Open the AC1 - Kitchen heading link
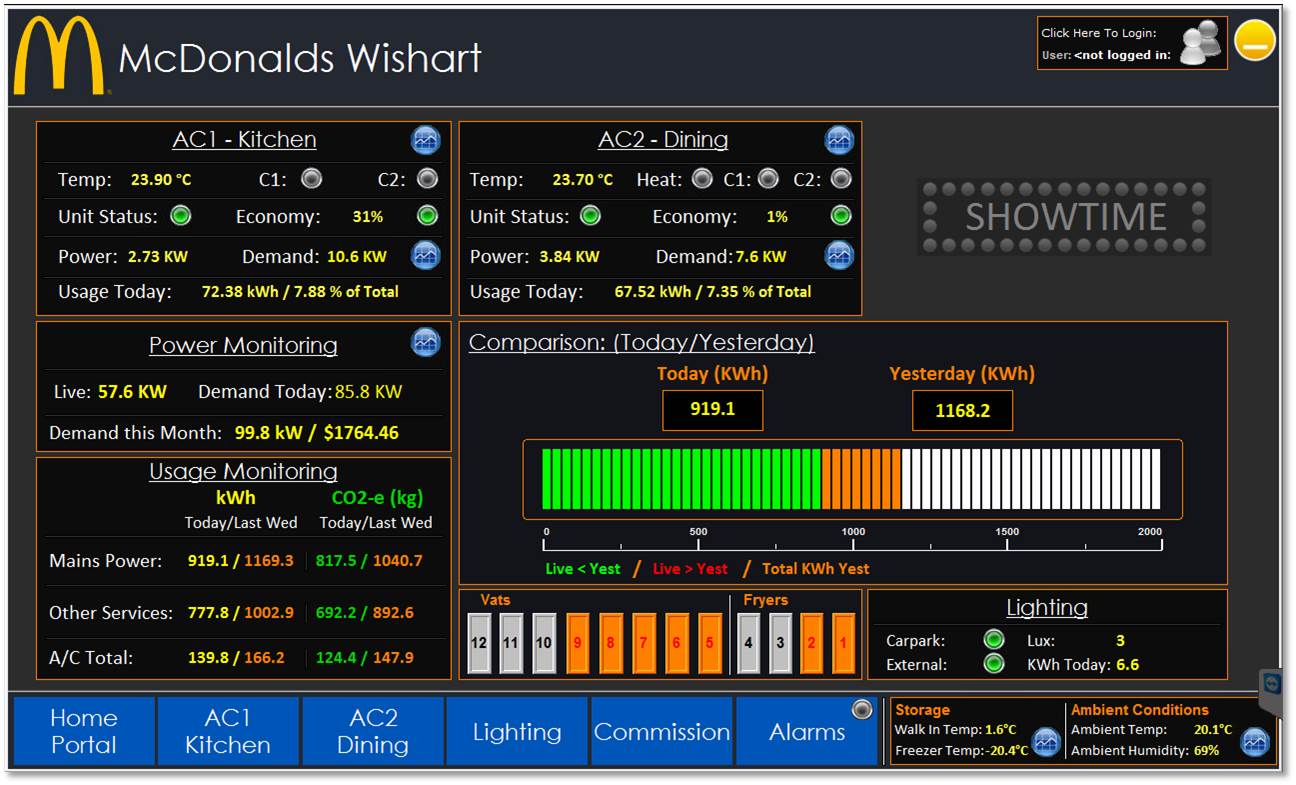Viewport: 1296px width, 785px height. click(x=244, y=140)
